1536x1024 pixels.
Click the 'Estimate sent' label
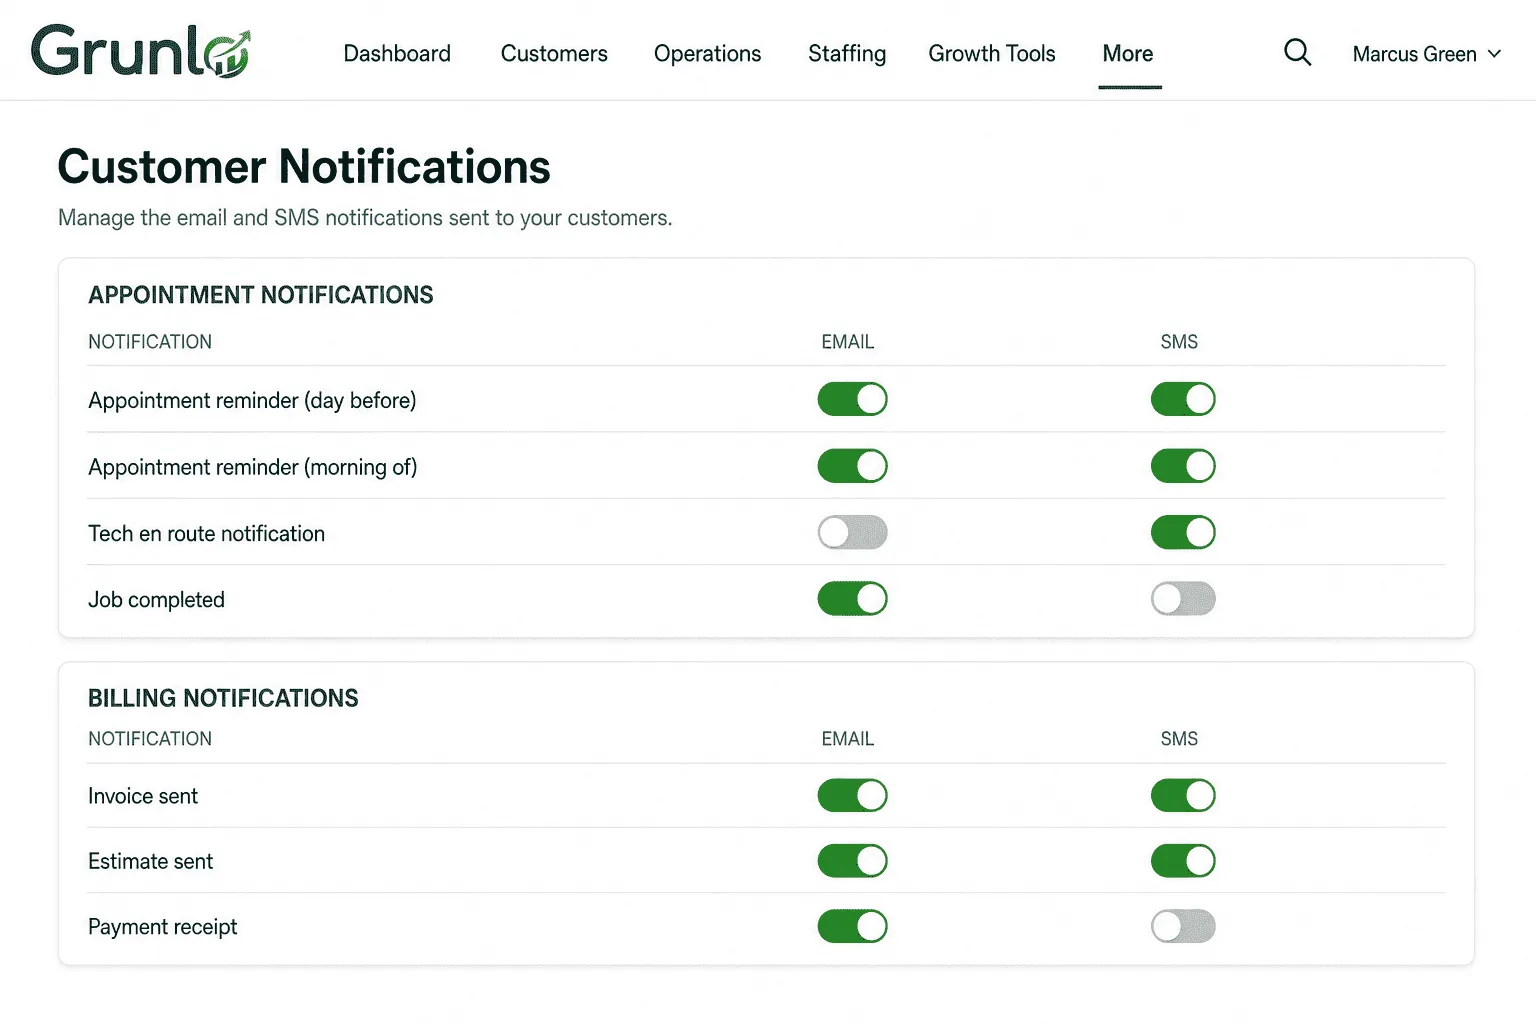[x=150, y=861]
